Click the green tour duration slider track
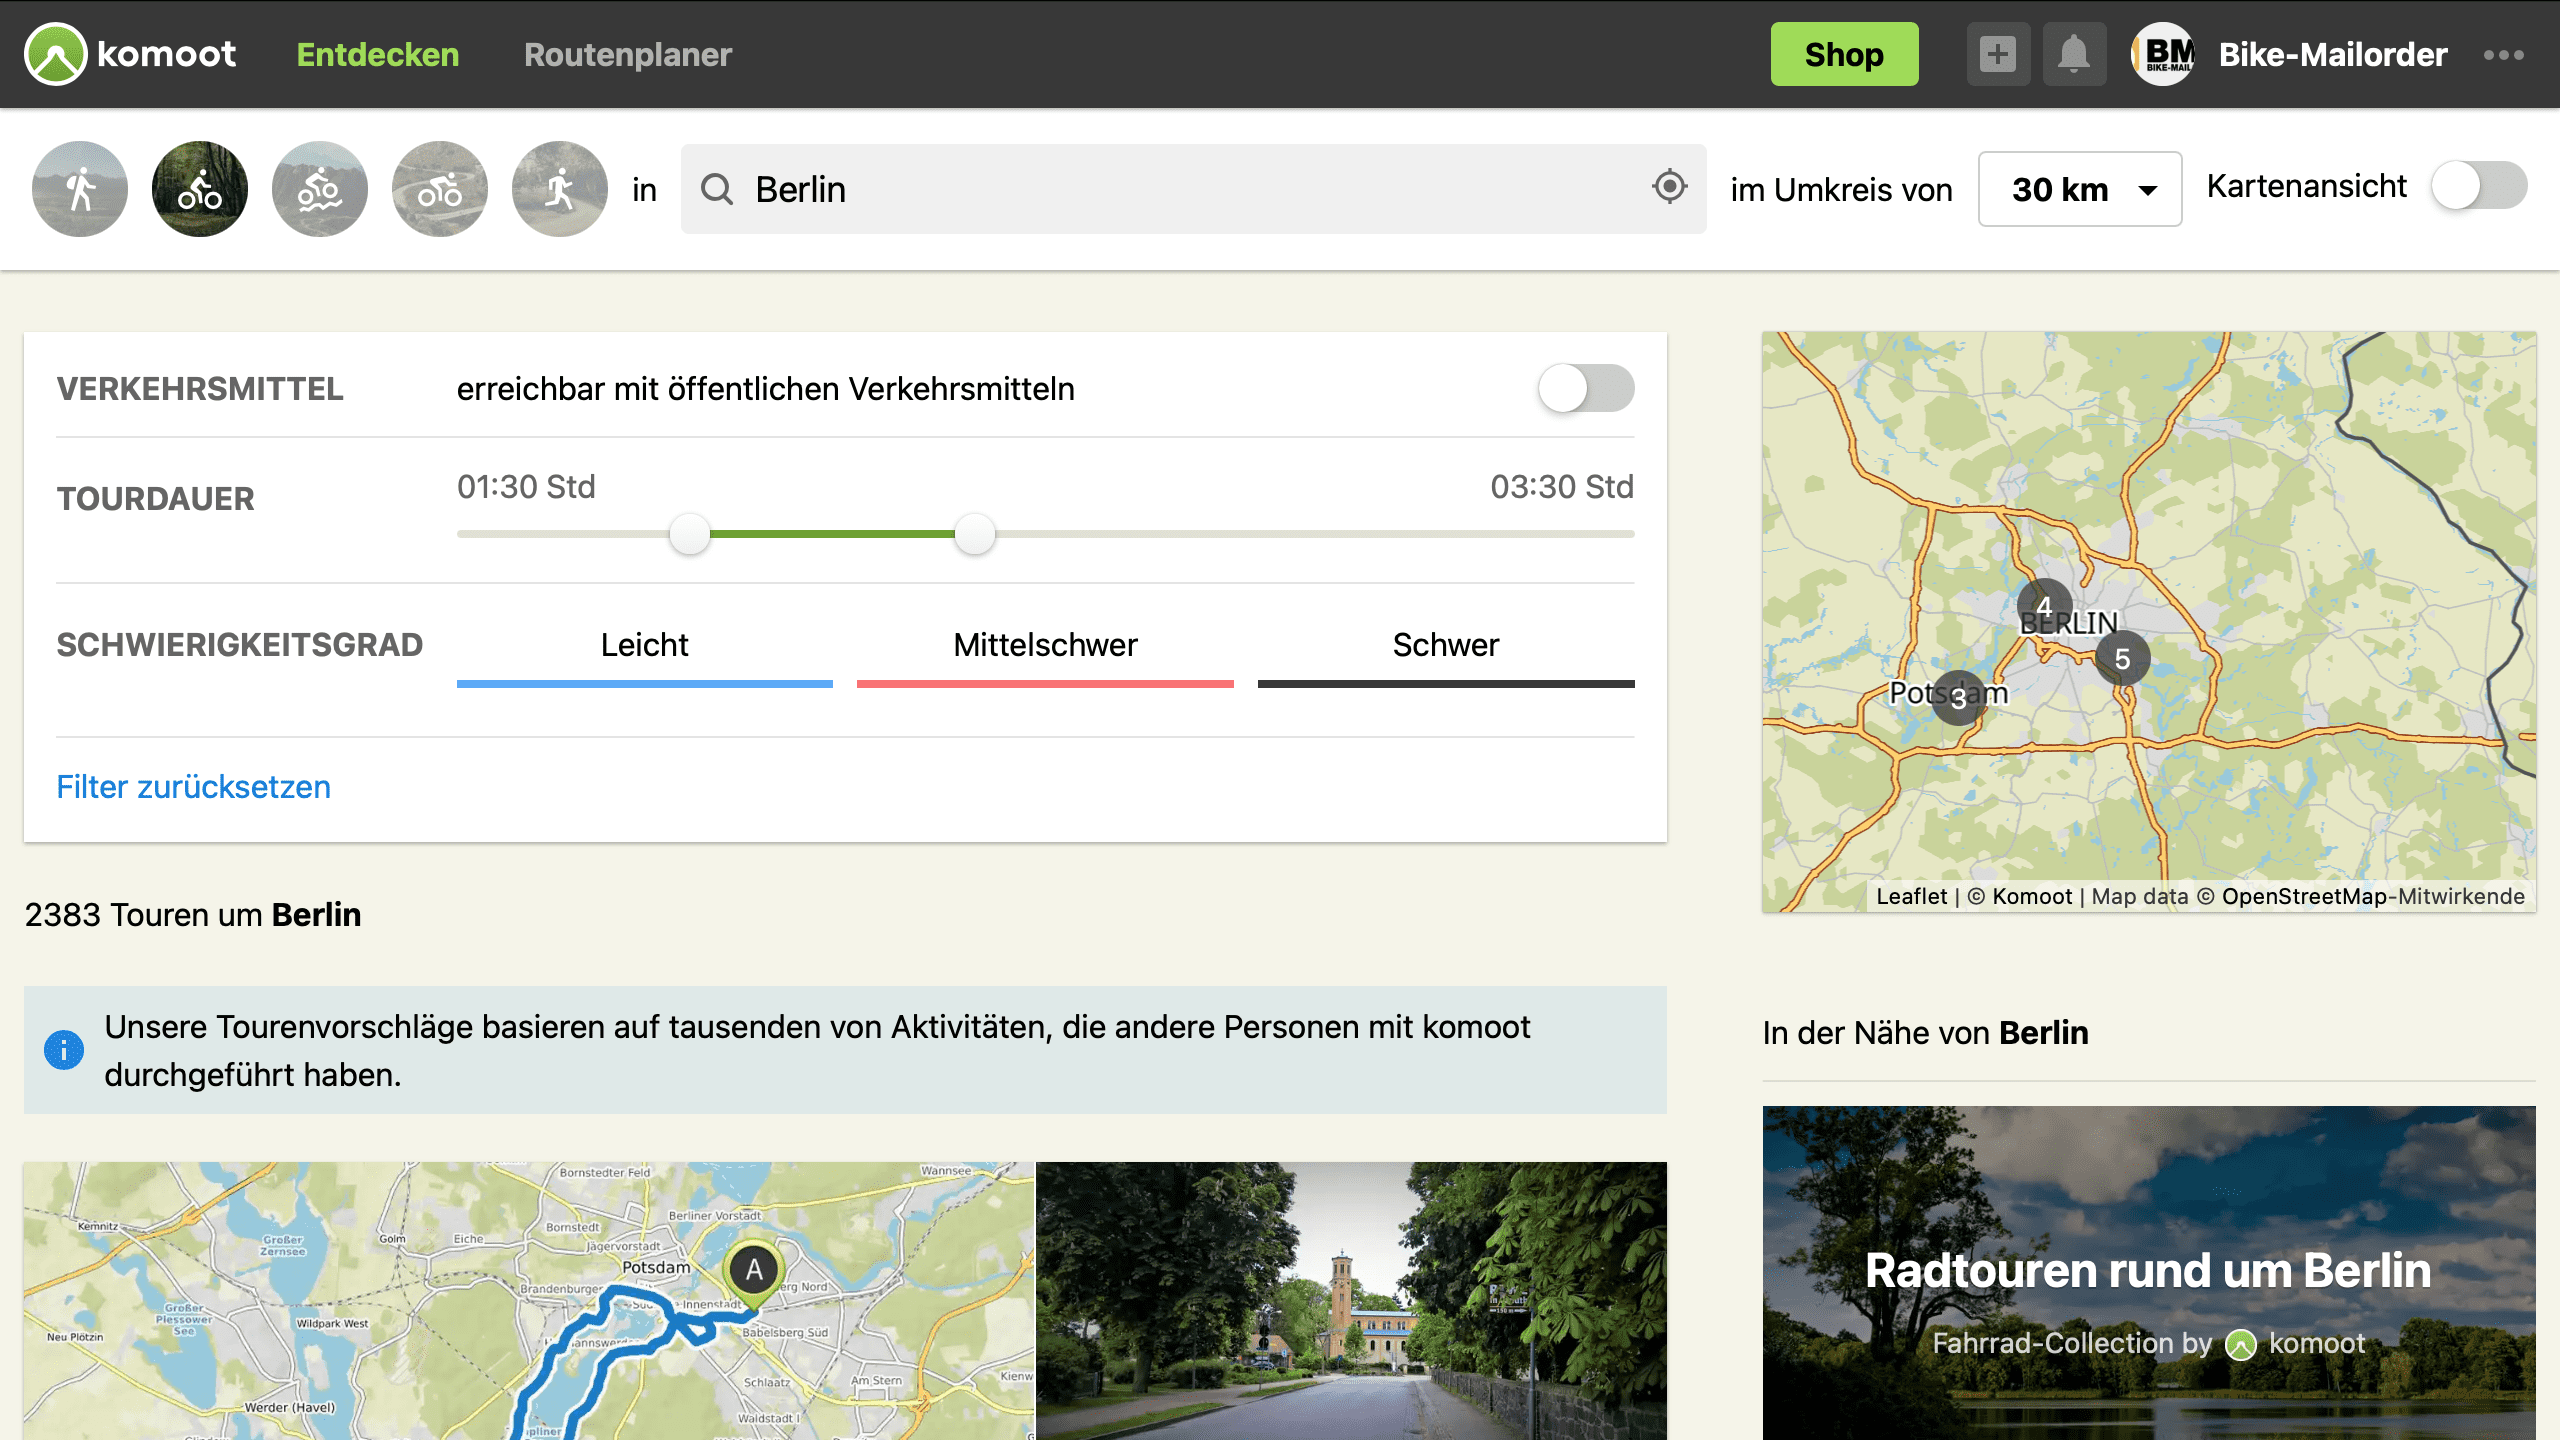The width and height of the screenshot is (2560, 1440). tap(832, 534)
